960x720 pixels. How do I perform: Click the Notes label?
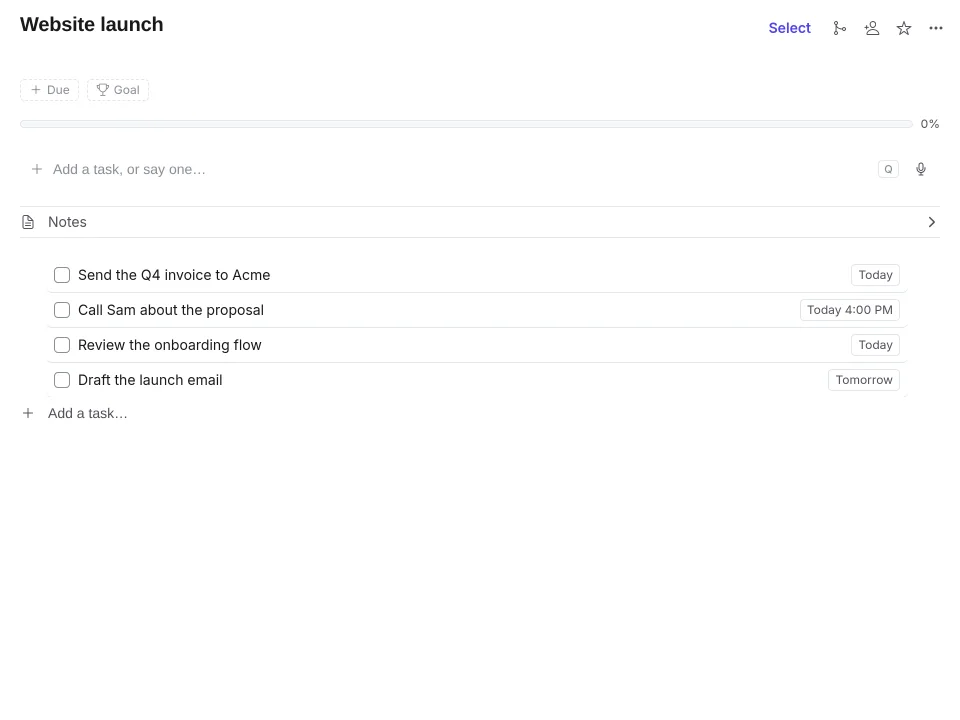tap(67, 222)
